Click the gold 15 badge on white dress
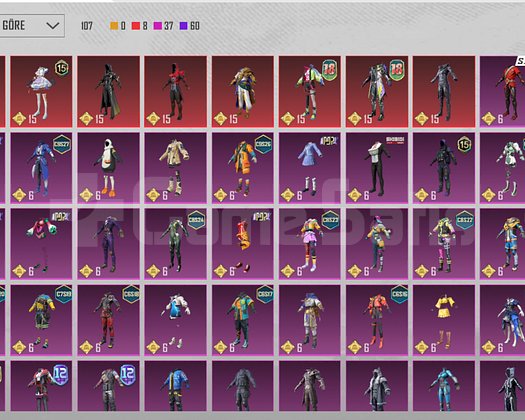525x420 pixels. (x=62, y=68)
